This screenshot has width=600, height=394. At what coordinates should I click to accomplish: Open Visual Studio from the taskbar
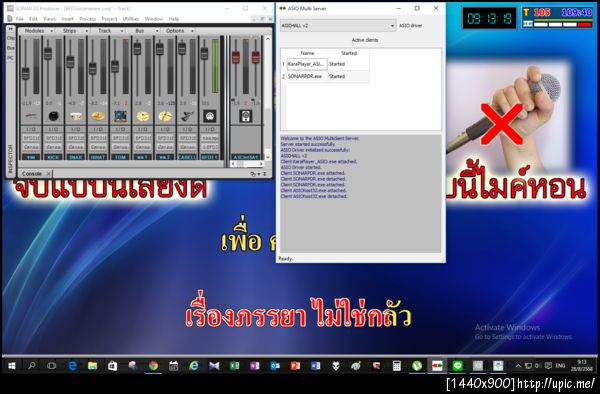point(214,366)
